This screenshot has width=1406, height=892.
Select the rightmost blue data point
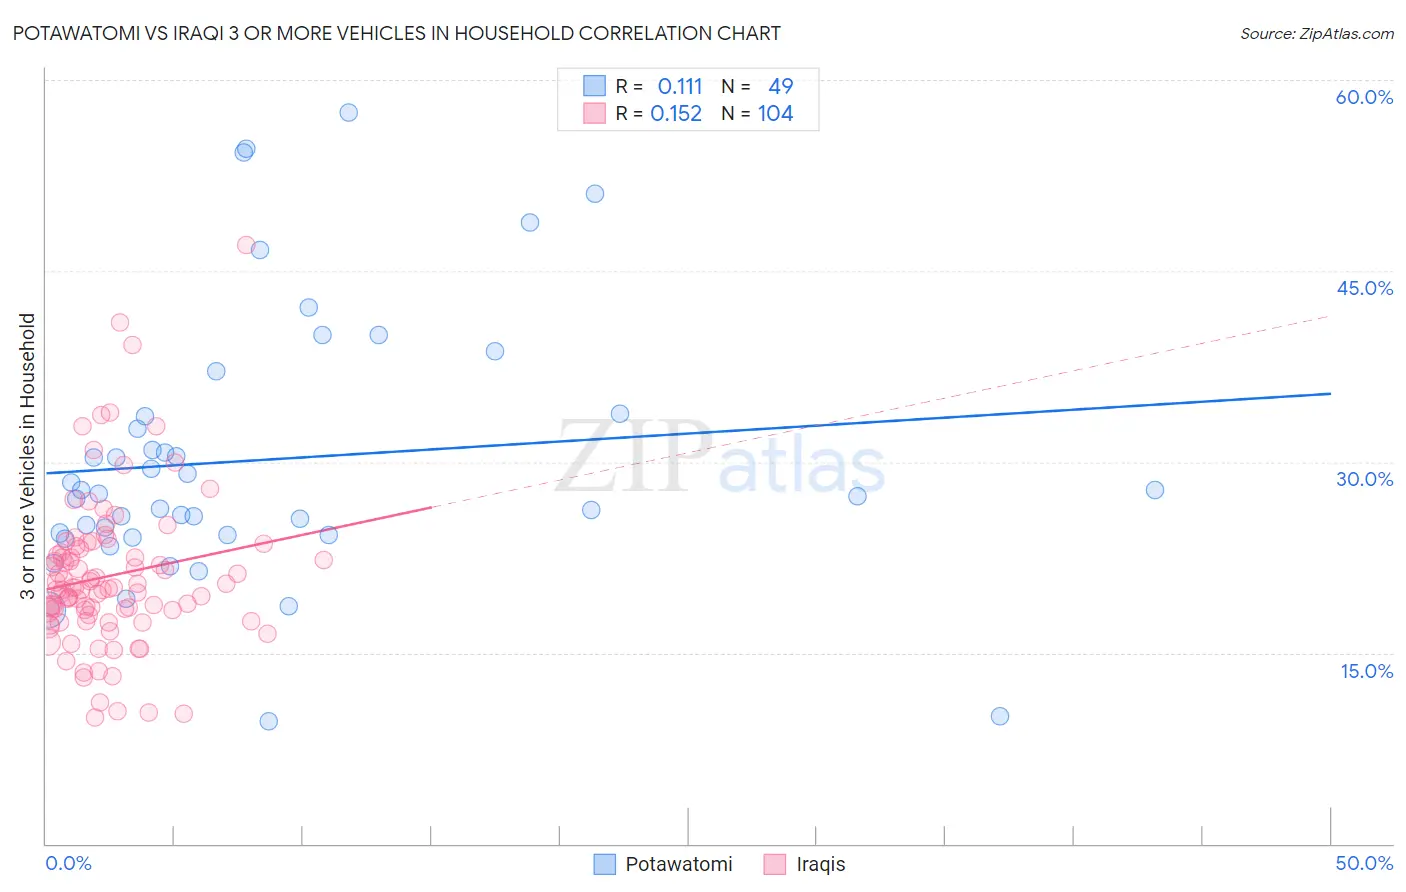point(1154,490)
